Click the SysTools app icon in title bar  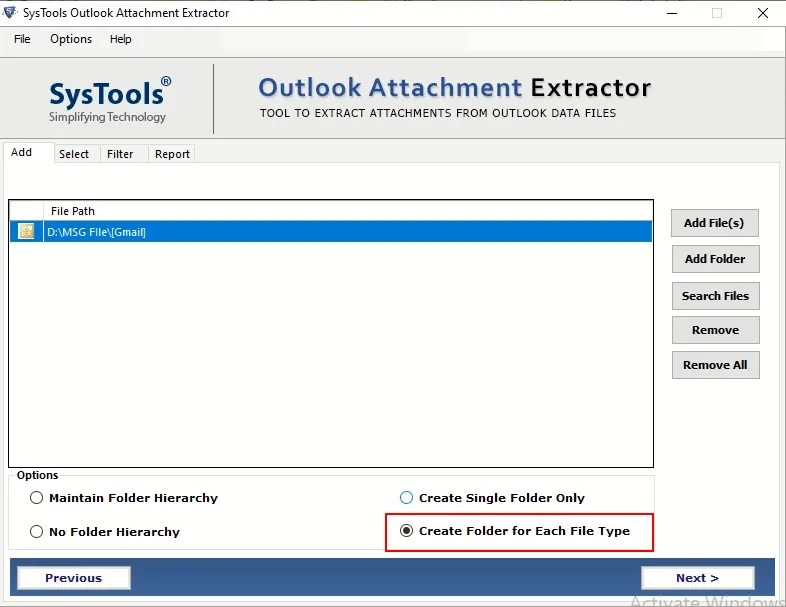click(10, 13)
